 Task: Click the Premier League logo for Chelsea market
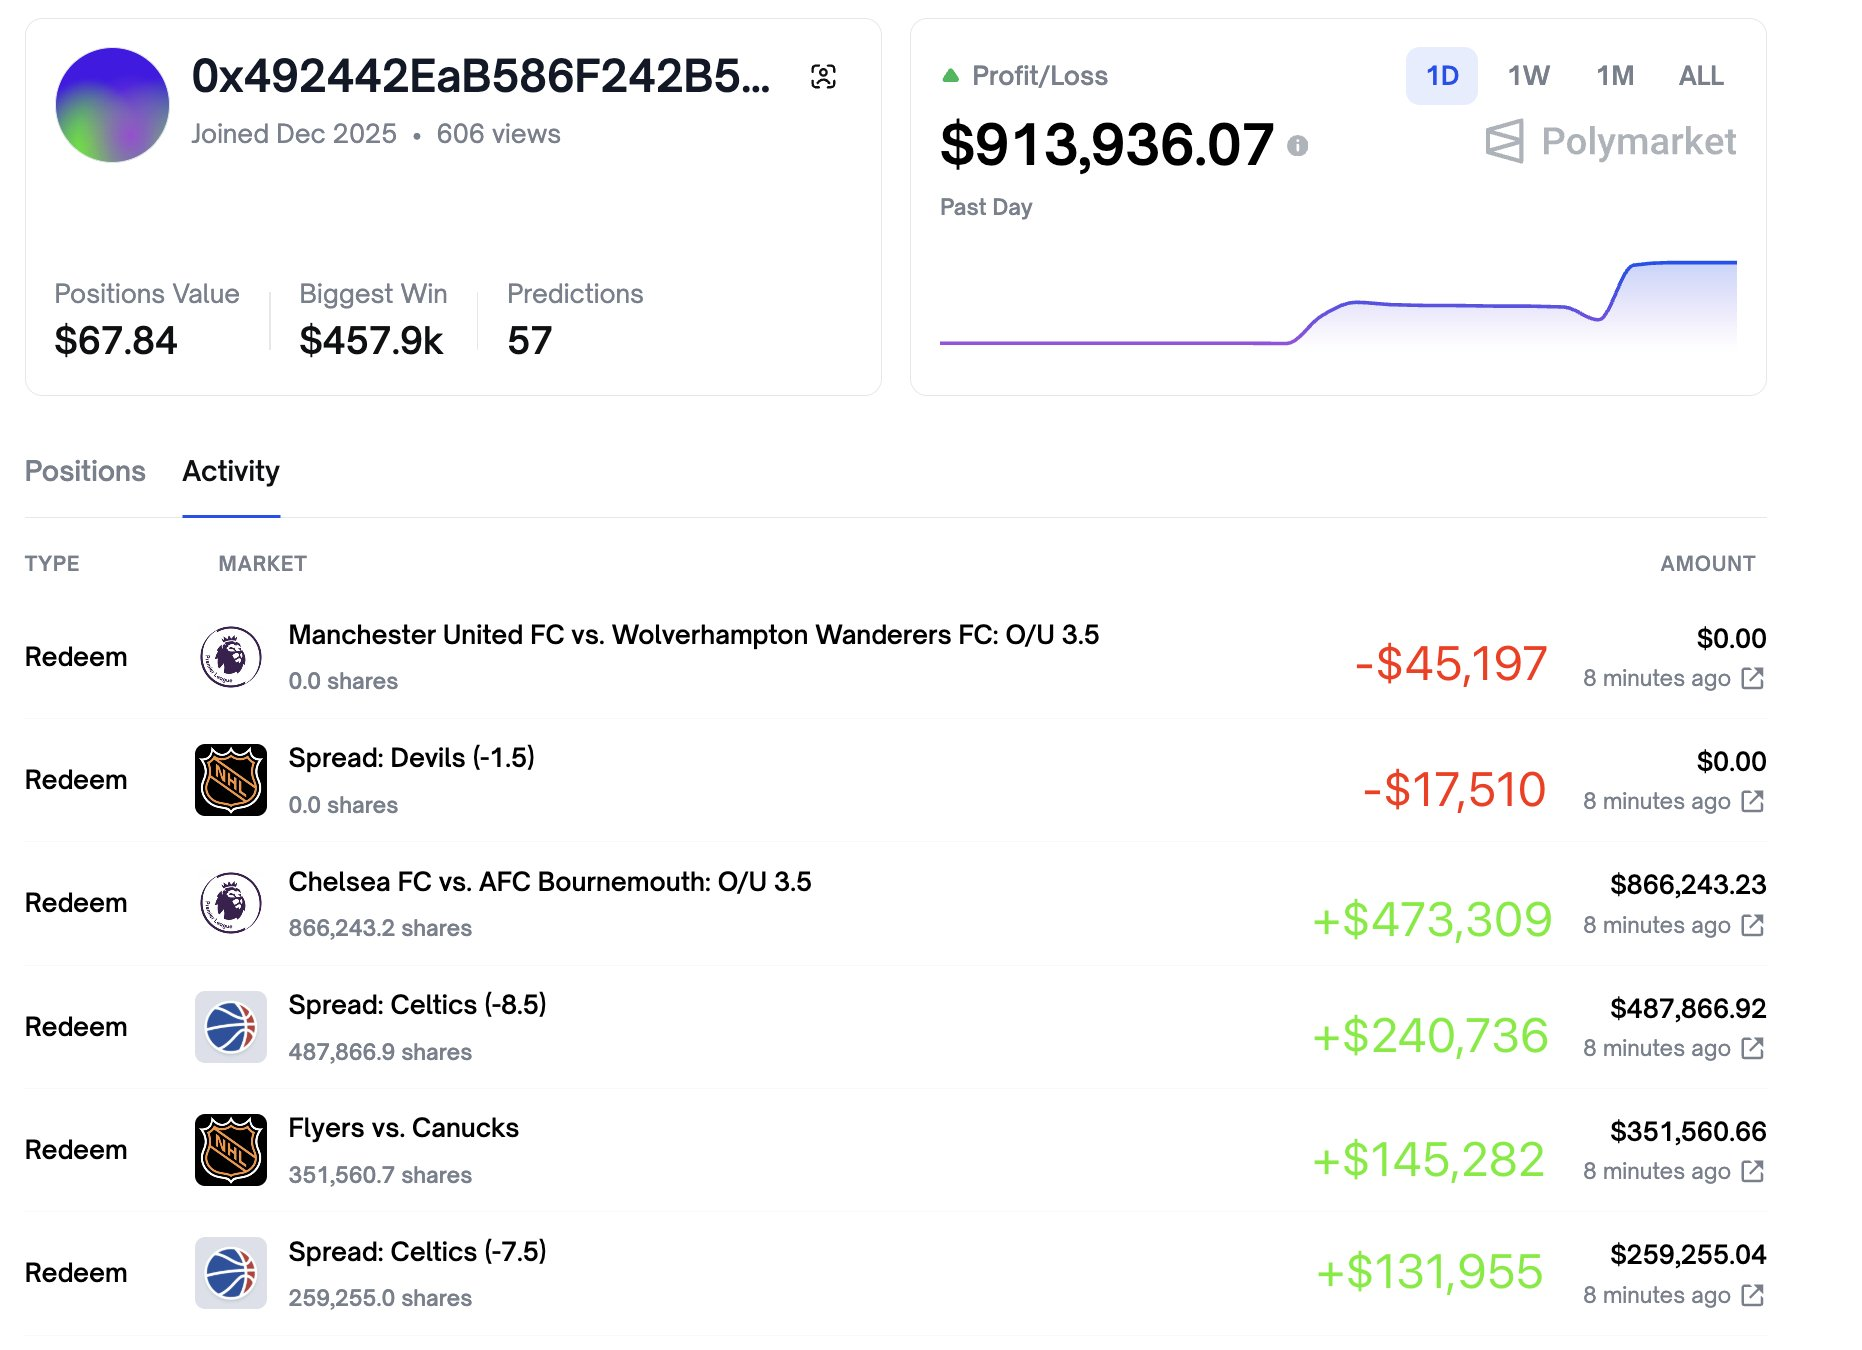(231, 903)
